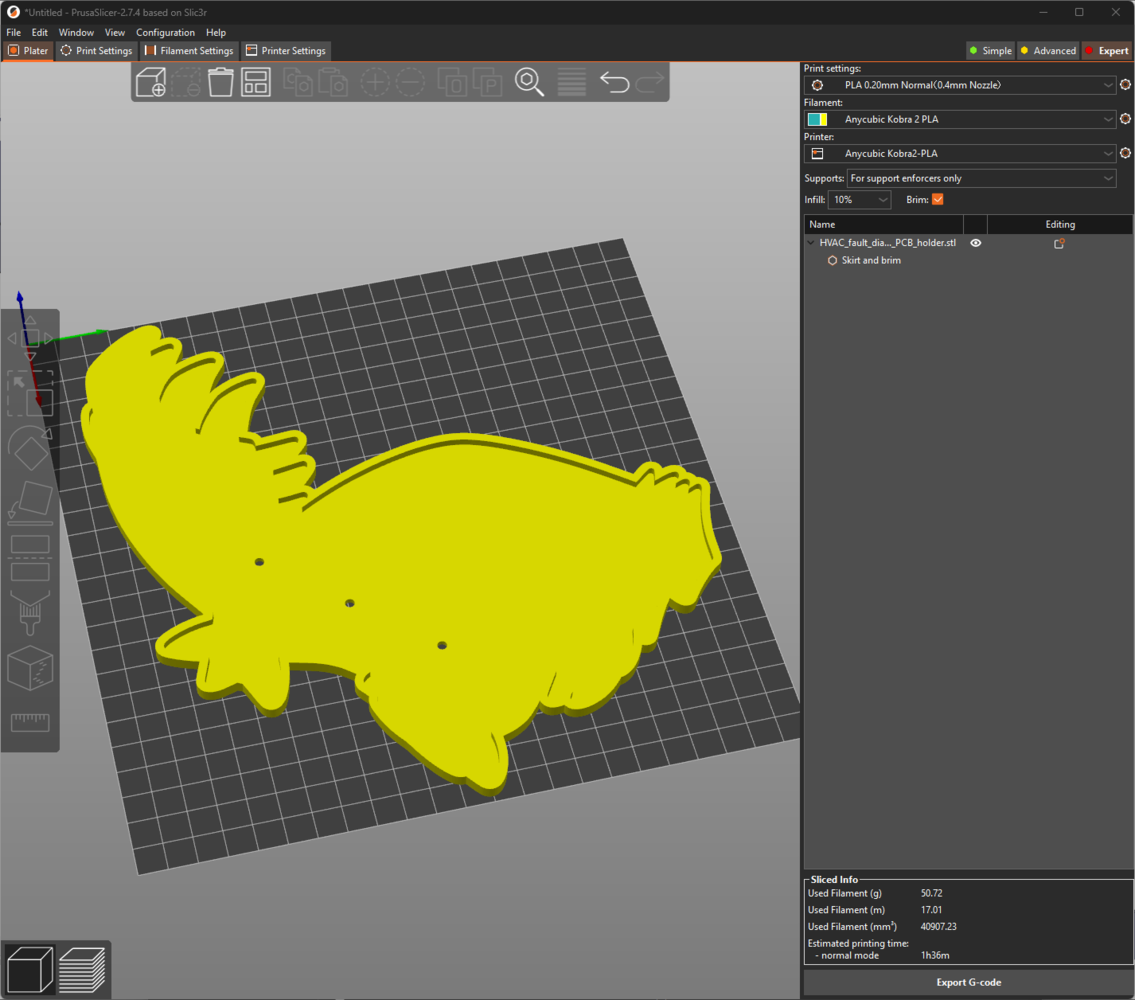
Task: Select the Place on face tool
Action: click(x=29, y=503)
